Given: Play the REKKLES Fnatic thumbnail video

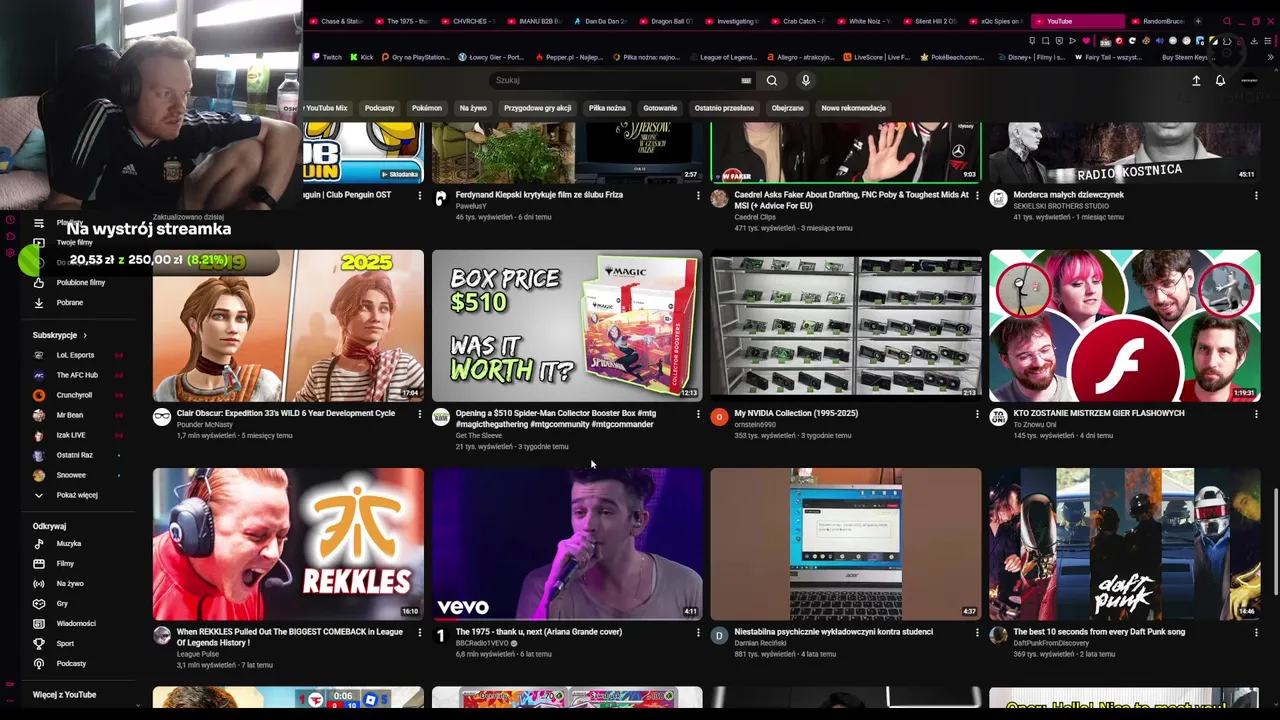Looking at the screenshot, I should [x=288, y=544].
